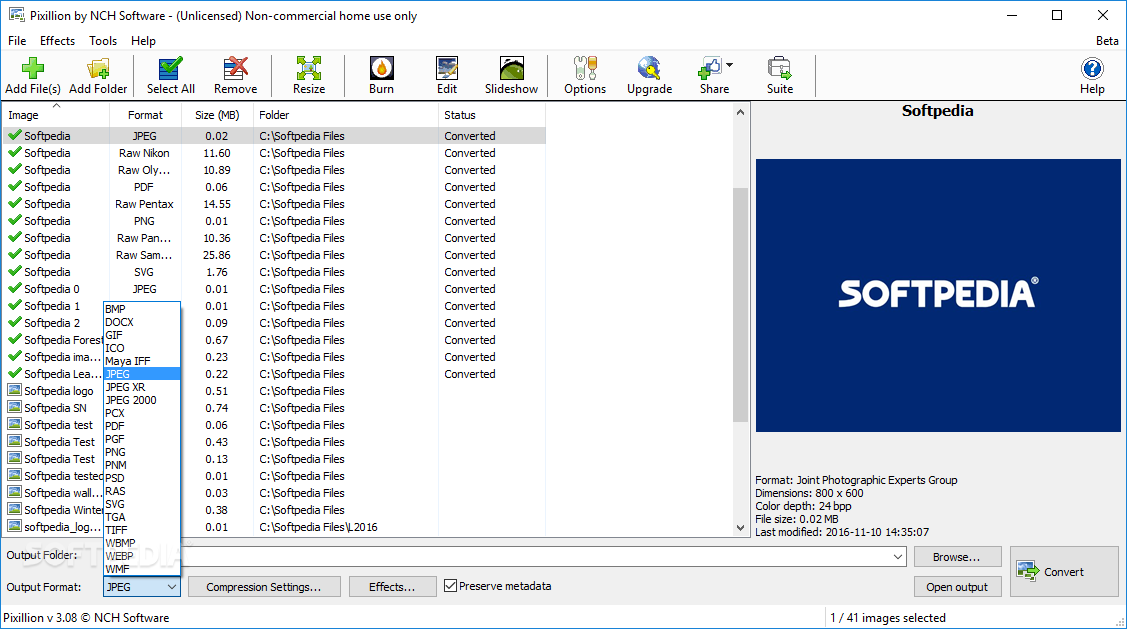Click the 25.86 size cell
The image size is (1127, 629).
pyautogui.click(x=216, y=254)
